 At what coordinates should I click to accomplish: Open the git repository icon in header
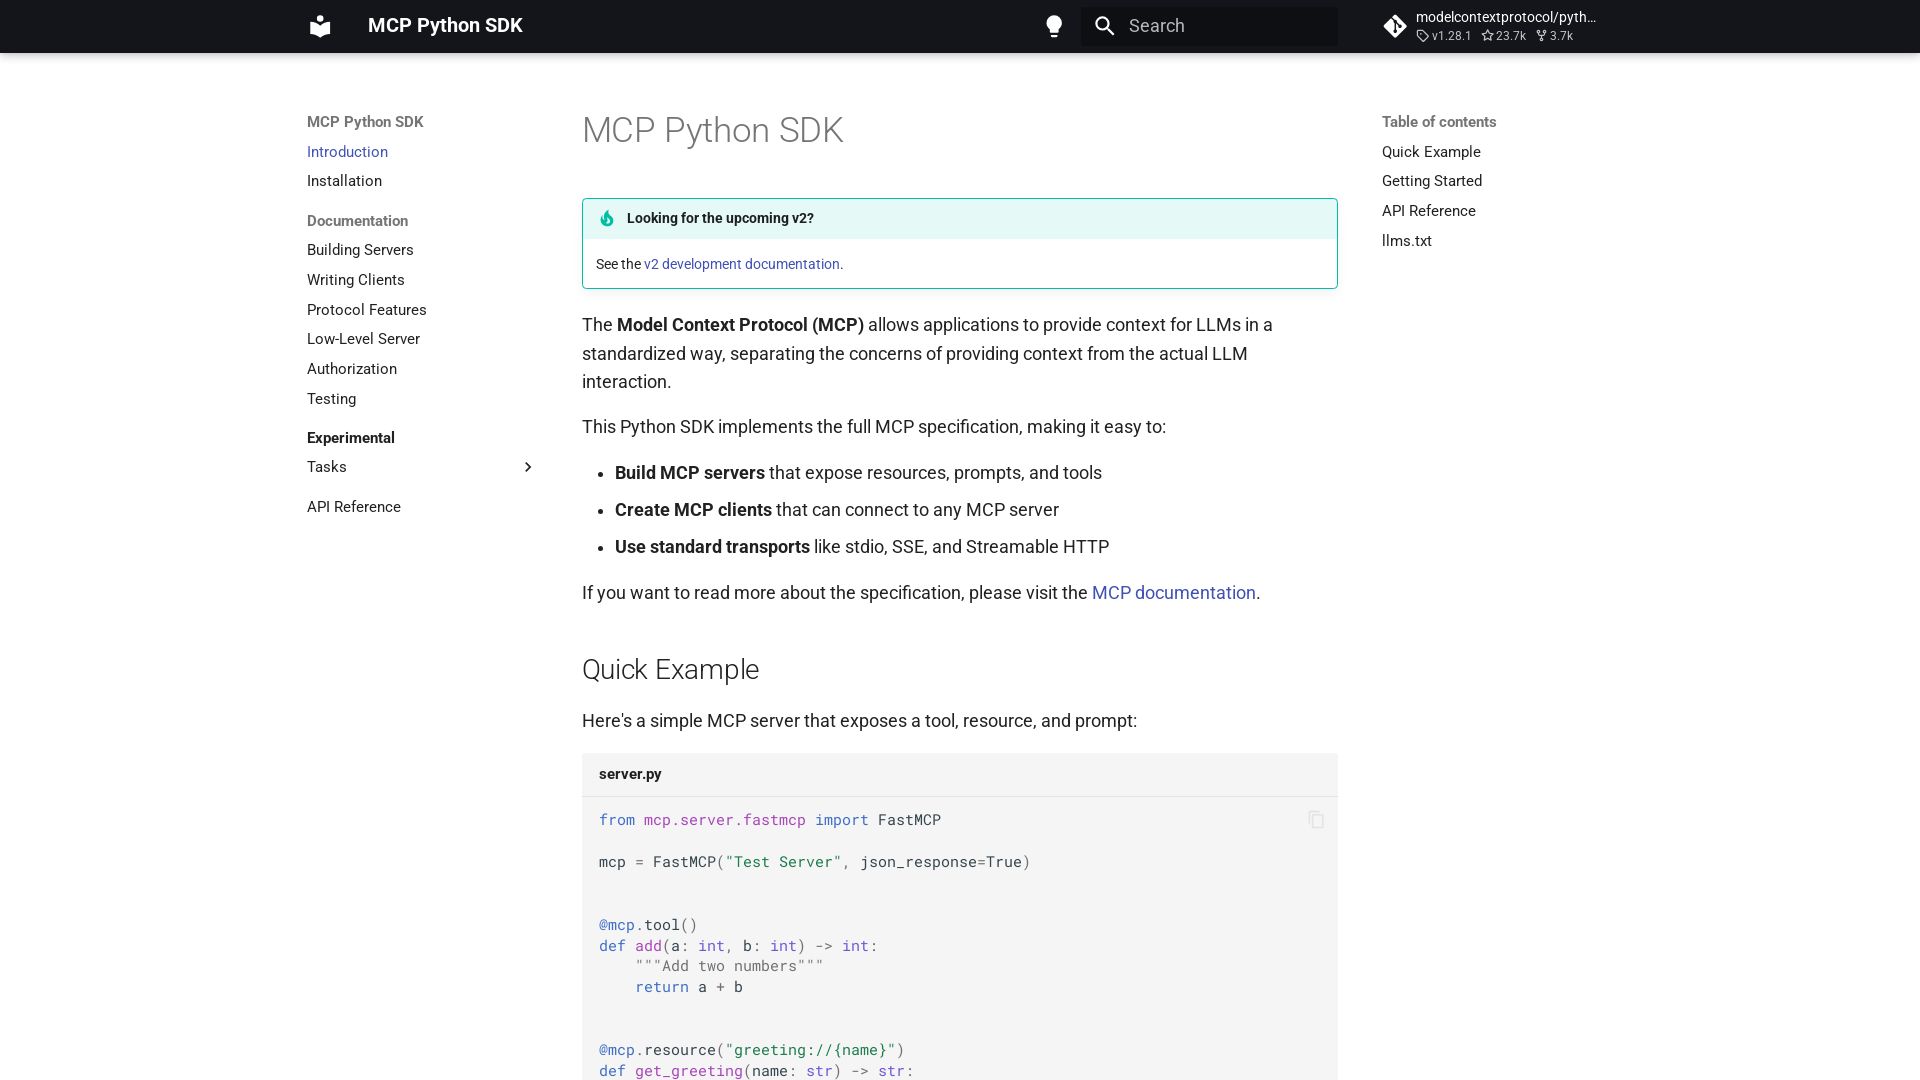(1395, 26)
